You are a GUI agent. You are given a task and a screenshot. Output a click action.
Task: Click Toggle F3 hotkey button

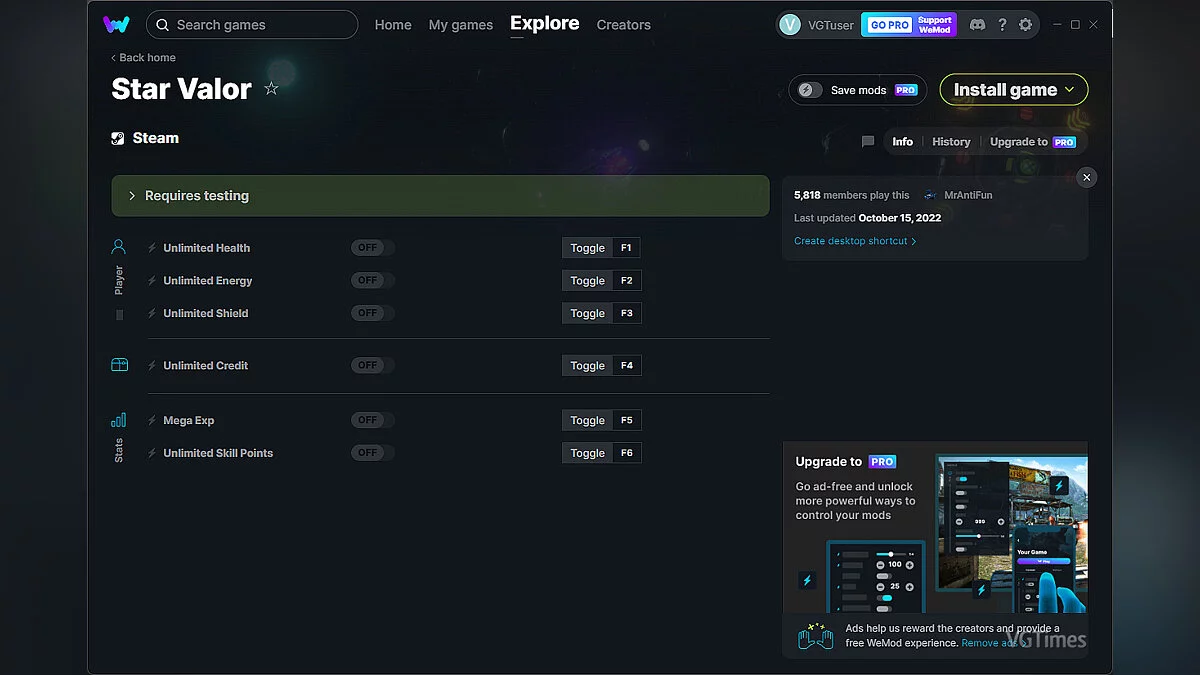pos(601,313)
